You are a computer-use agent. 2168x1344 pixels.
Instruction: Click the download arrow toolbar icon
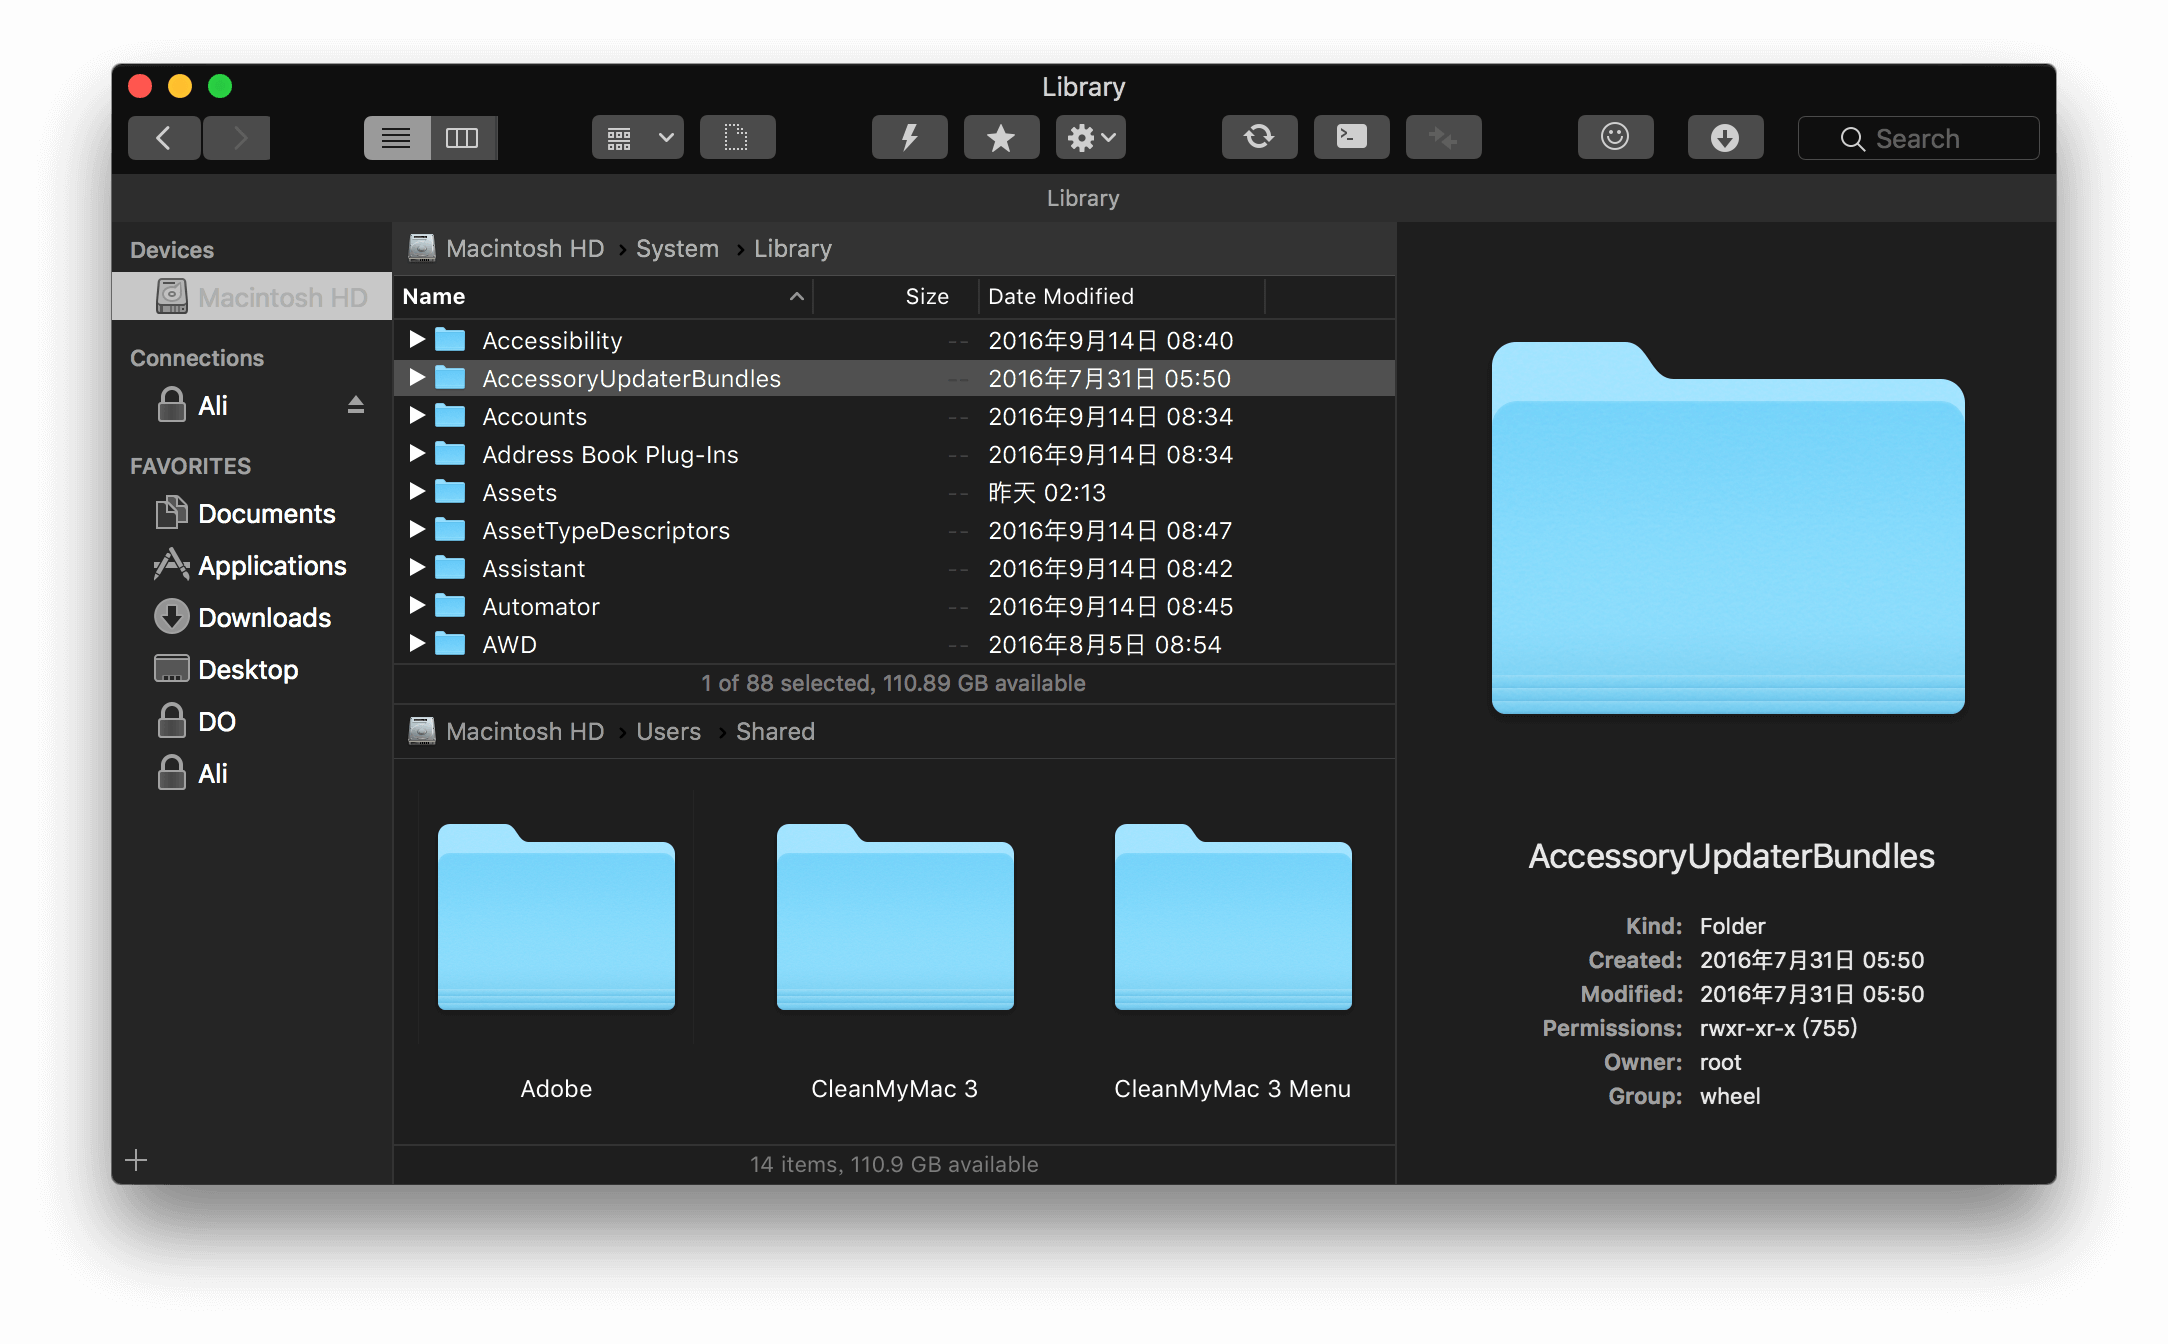1725,138
